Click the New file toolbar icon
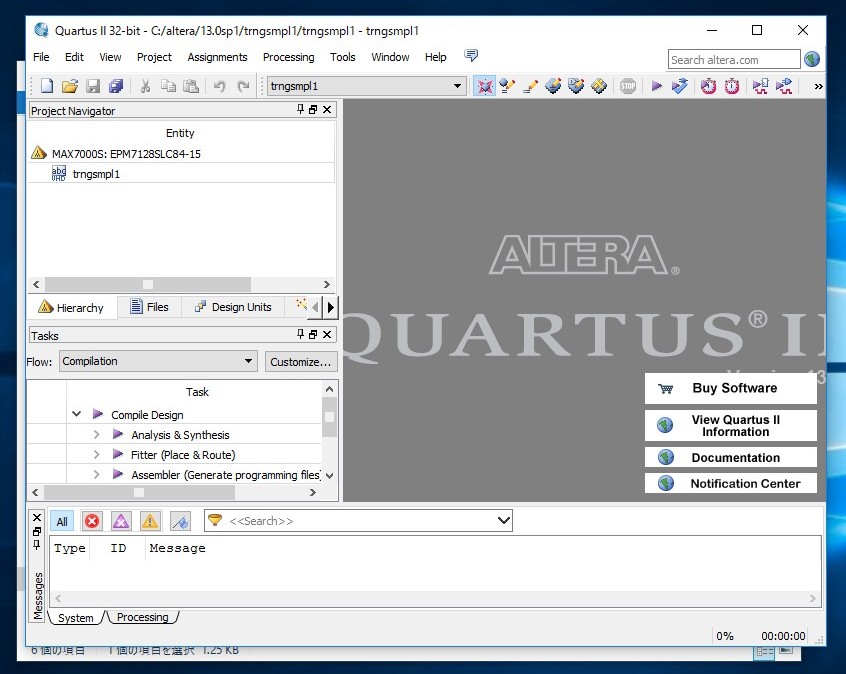This screenshot has width=846, height=674. [x=47, y=86]
